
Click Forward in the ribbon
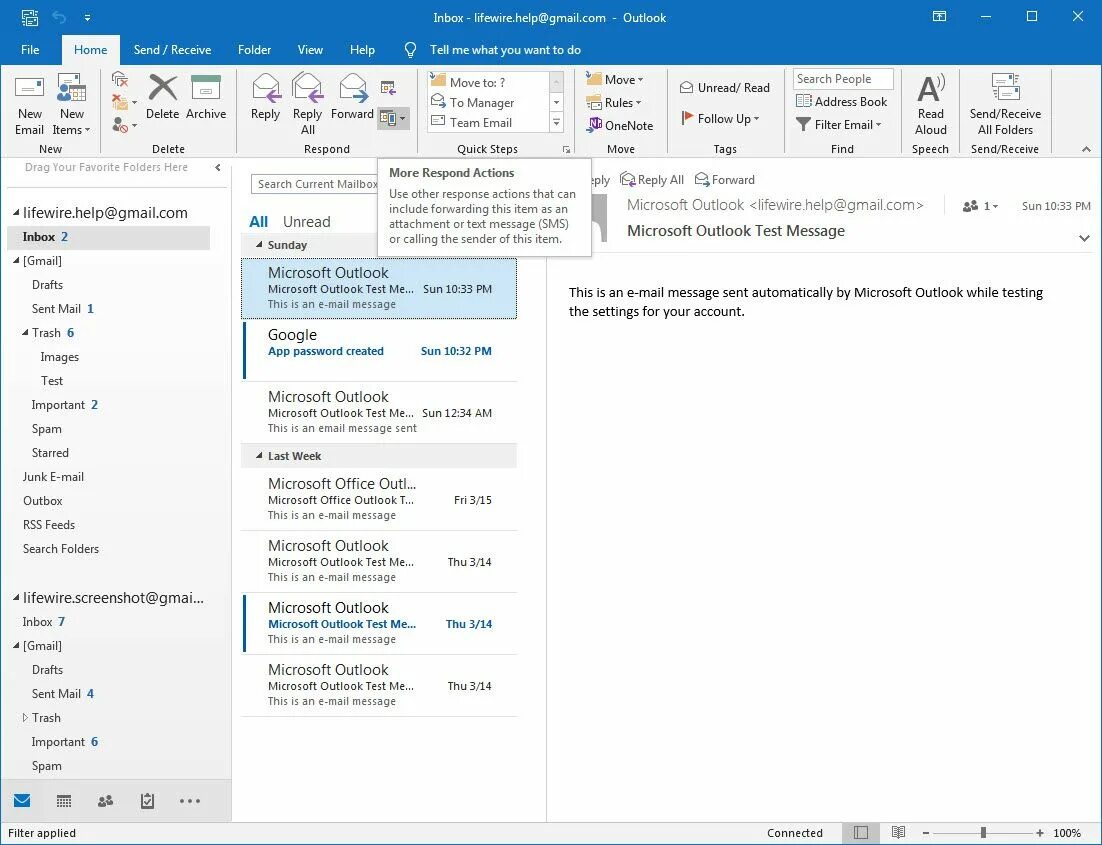(x=352, y=98)
